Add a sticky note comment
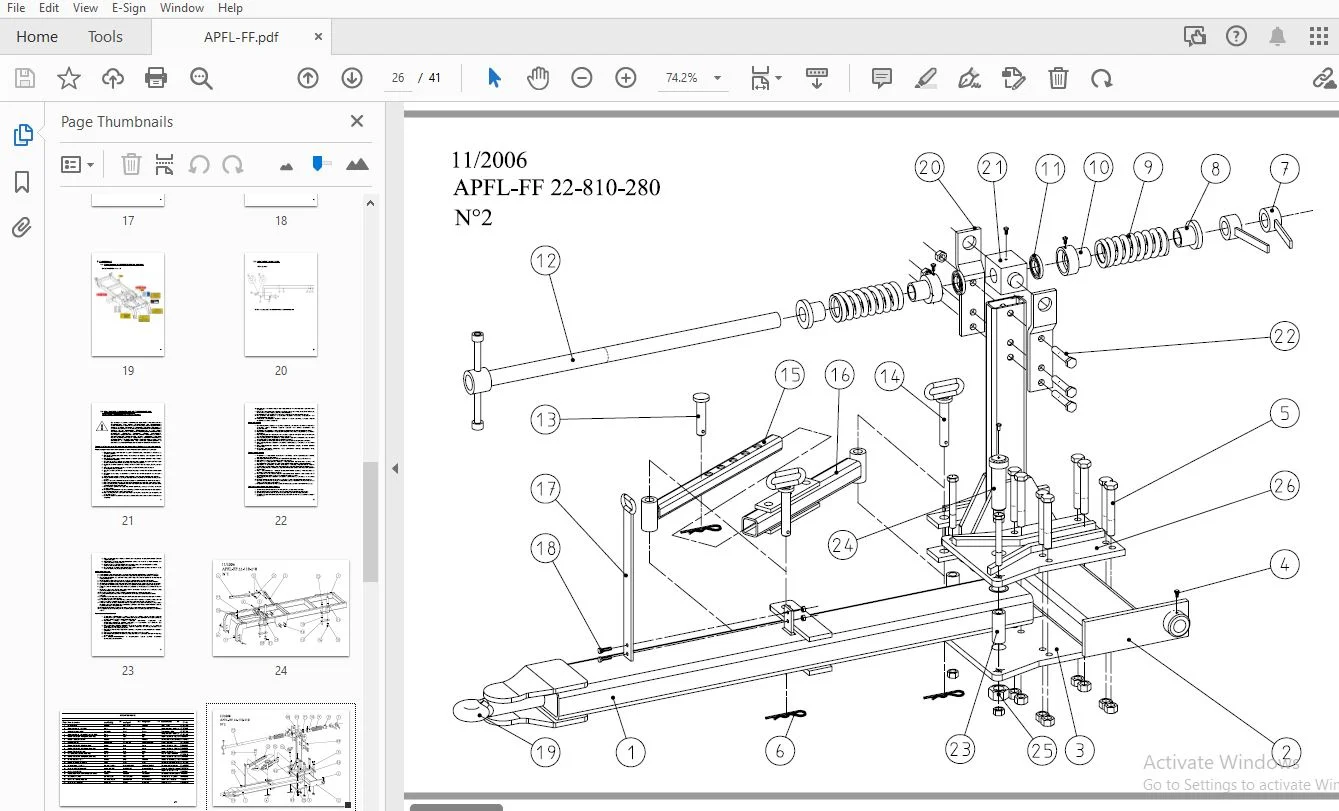 [x=881, y=78]
